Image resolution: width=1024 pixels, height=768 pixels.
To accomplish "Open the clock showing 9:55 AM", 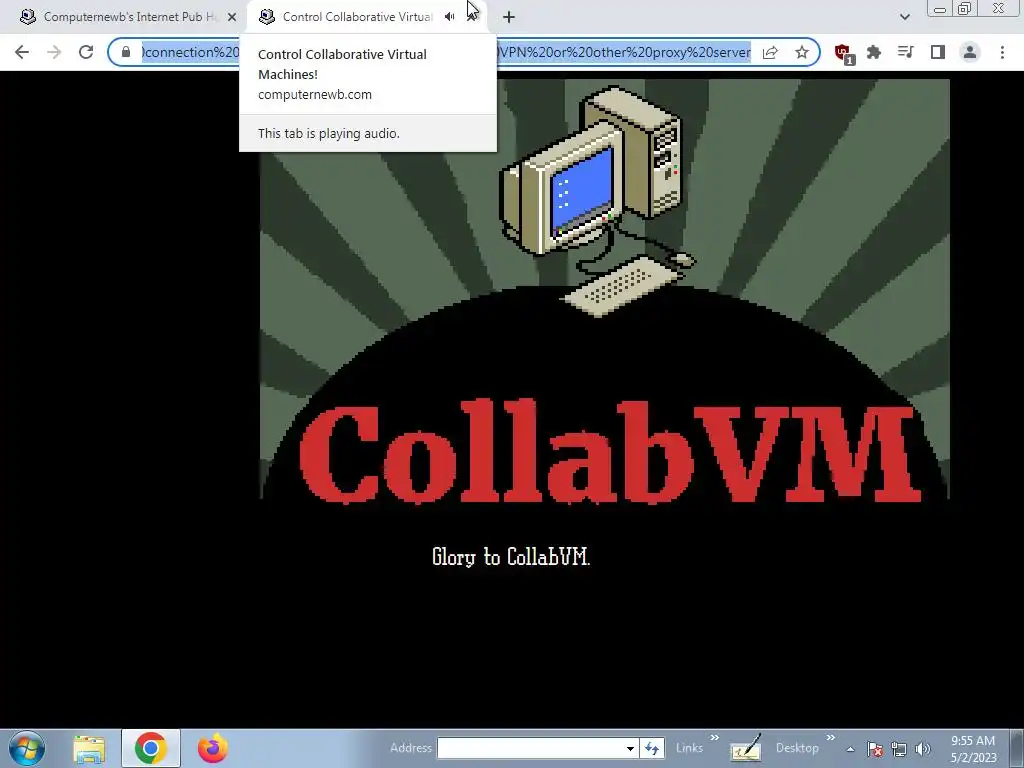I will click(973, 749).
